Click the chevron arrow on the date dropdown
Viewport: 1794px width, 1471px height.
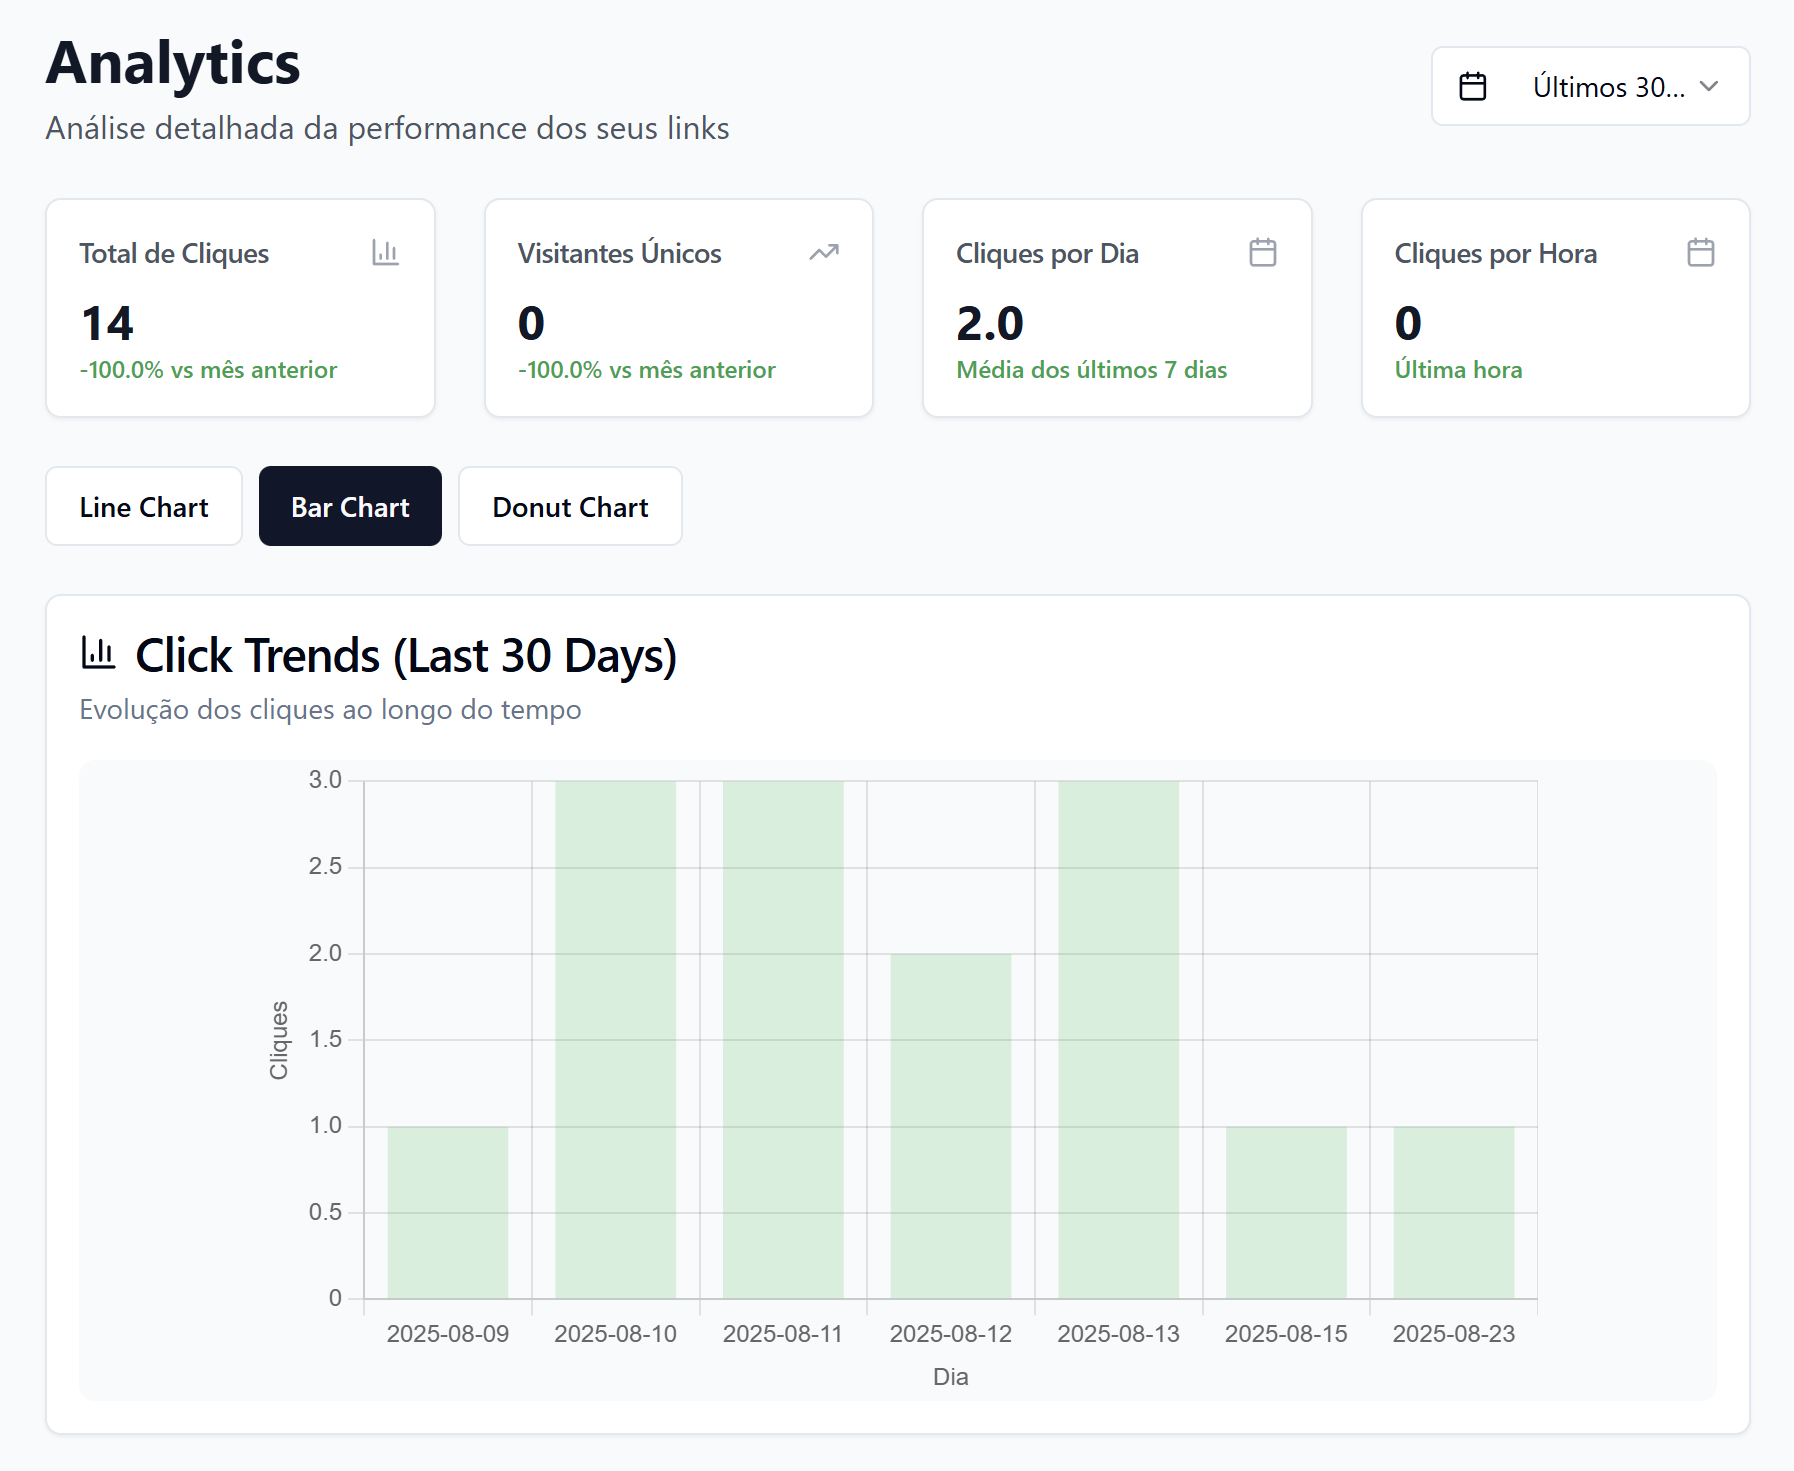pyautogui.click(x=1709, y=87)
